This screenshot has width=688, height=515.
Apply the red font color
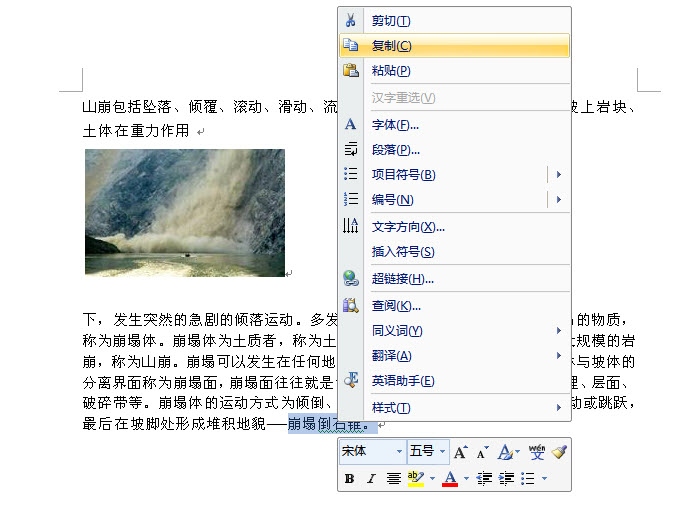(450, 479)
